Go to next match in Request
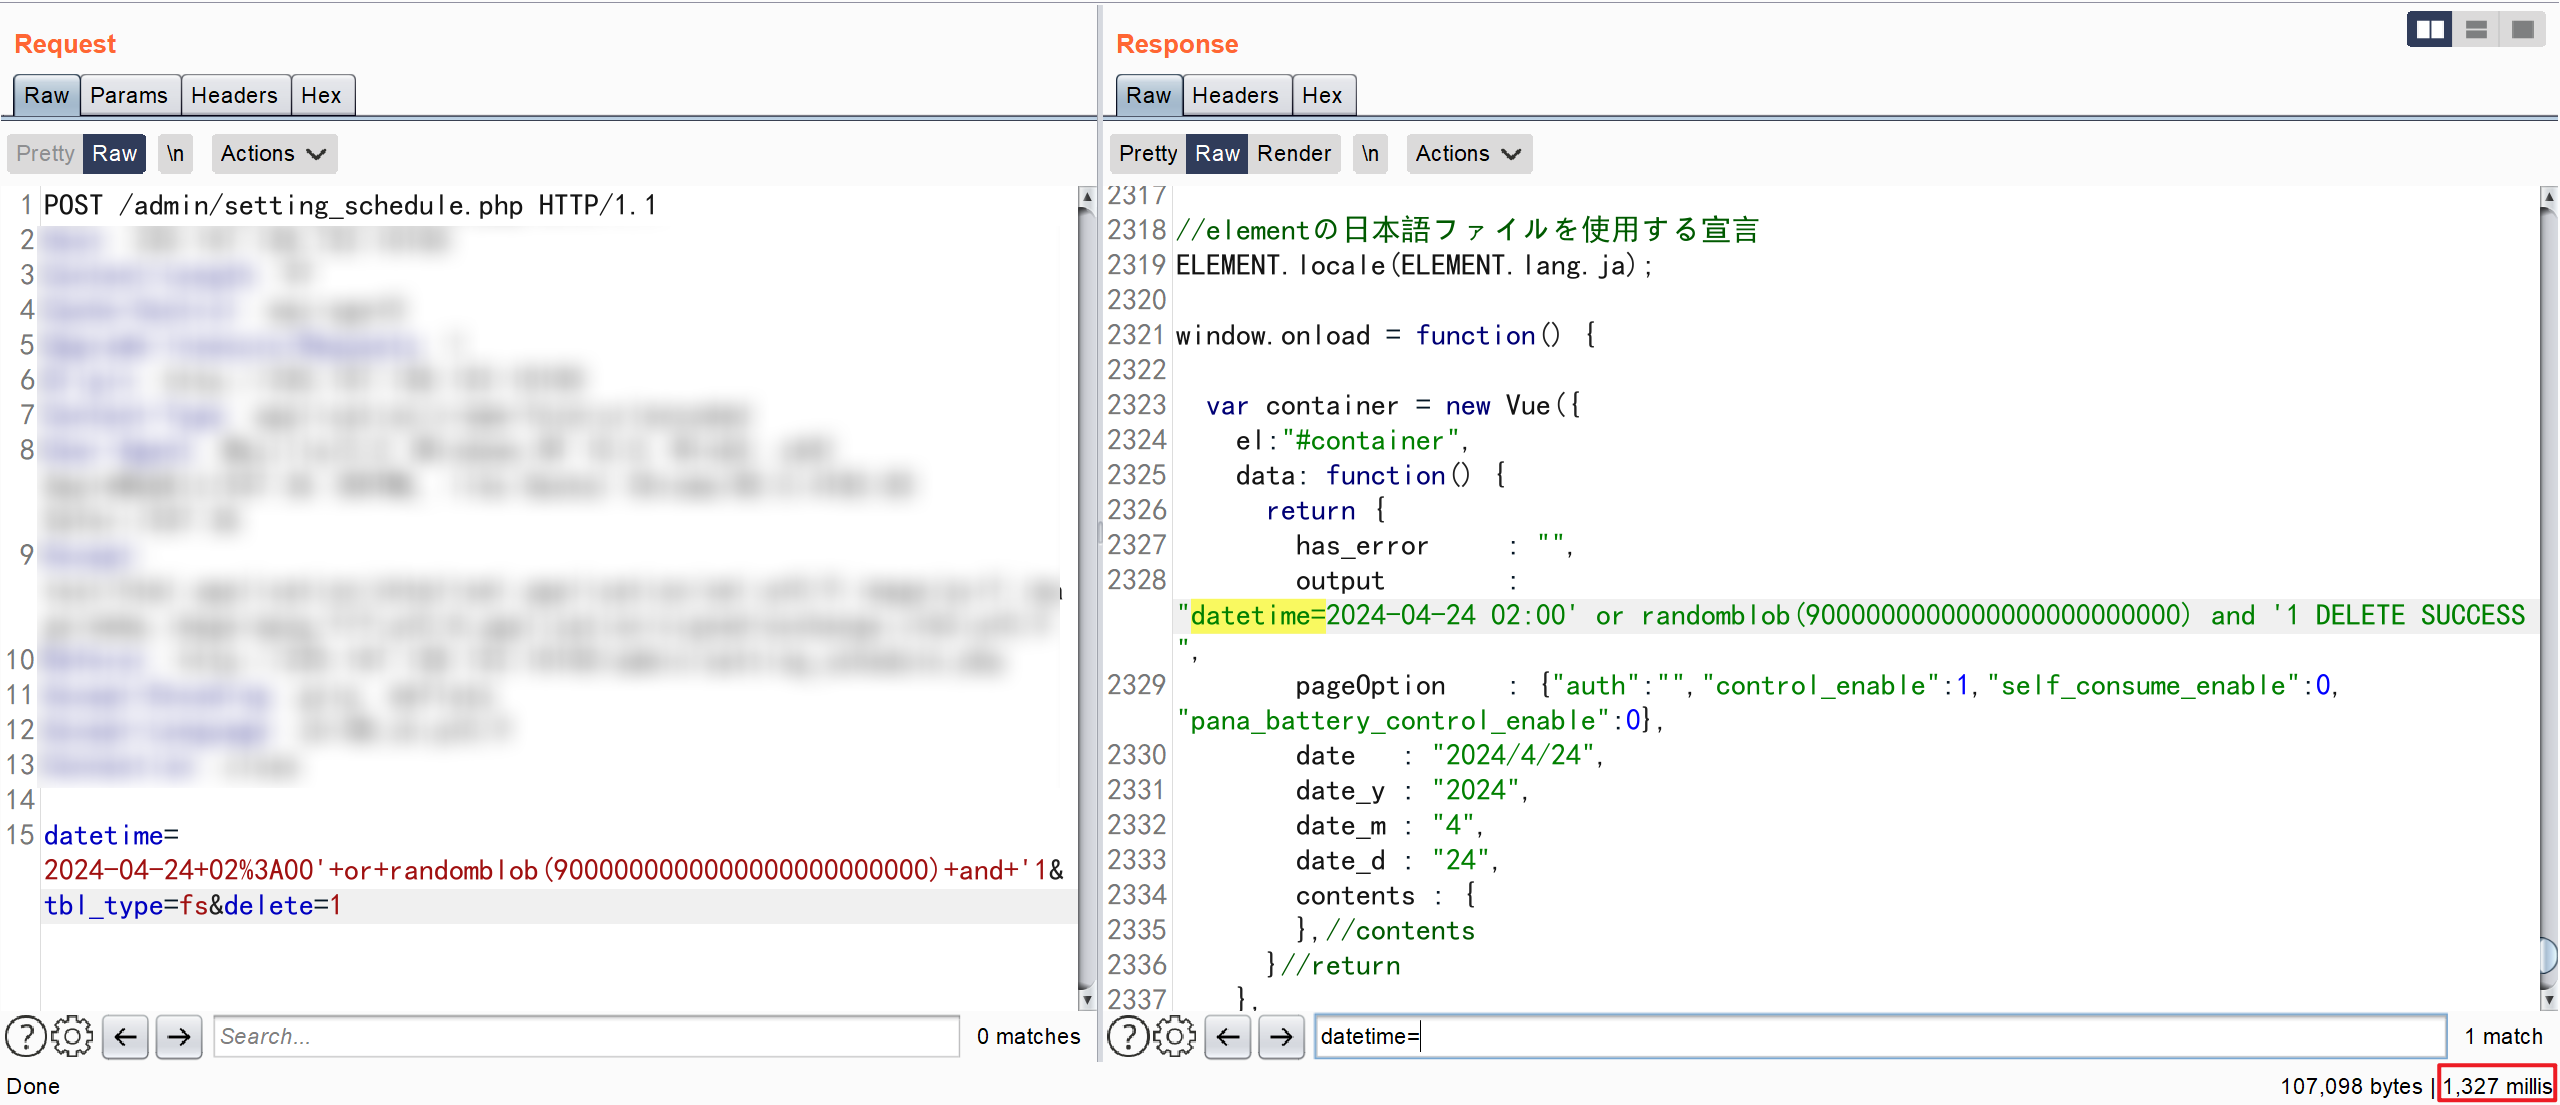The image size is (2560, 1105). click(179, 1036)
